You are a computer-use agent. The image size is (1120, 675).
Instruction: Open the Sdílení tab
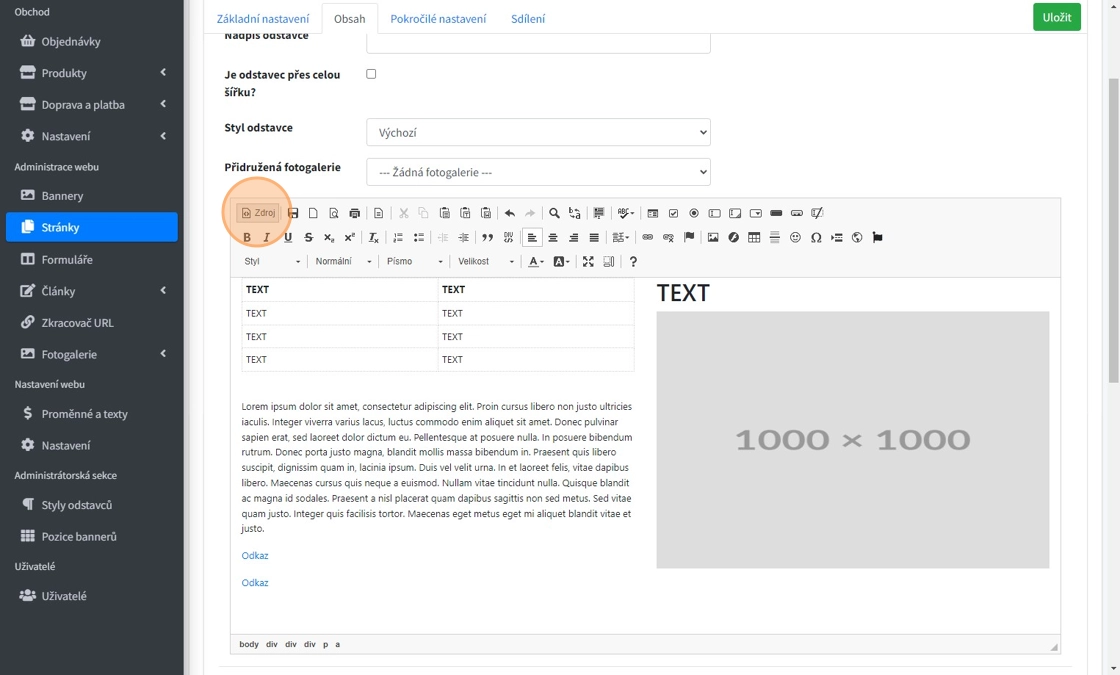528,19
